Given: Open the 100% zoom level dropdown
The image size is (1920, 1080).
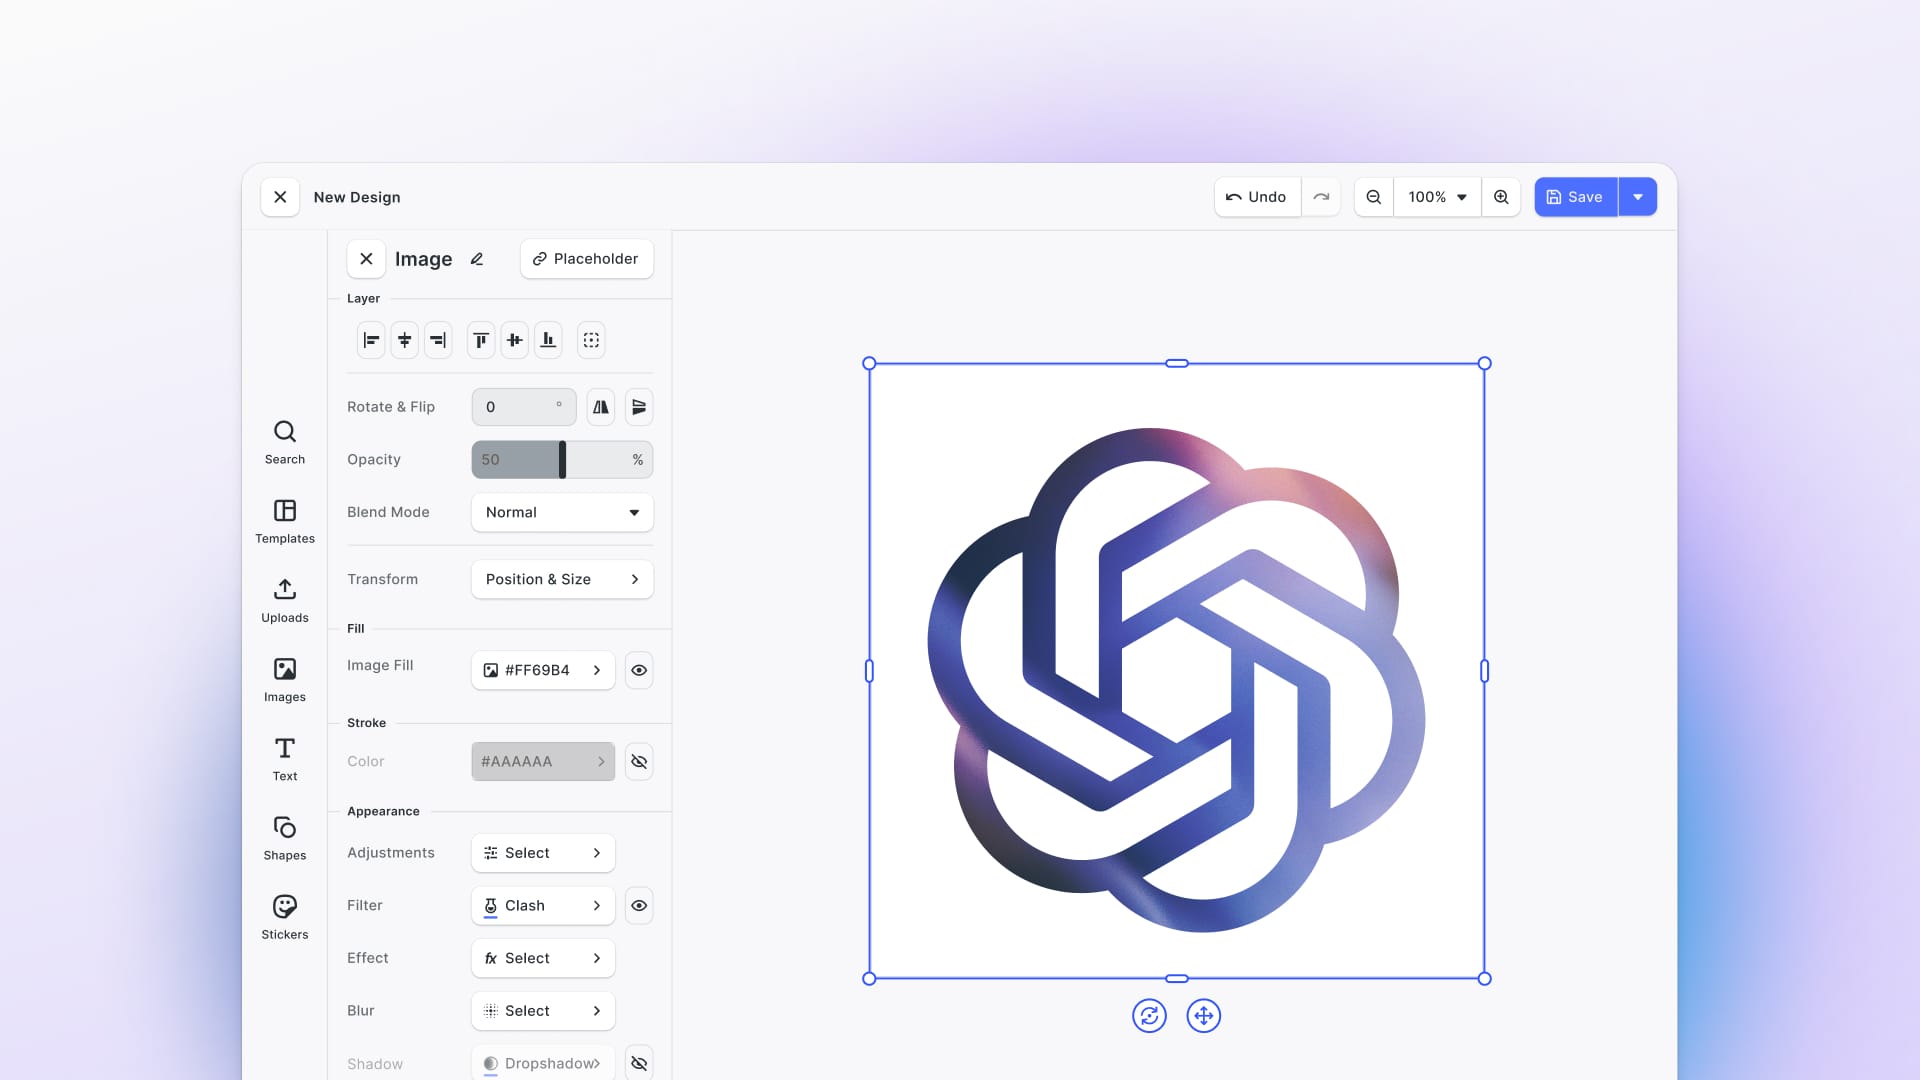Looking at the screenshot, I should (x=1436, y=197).
